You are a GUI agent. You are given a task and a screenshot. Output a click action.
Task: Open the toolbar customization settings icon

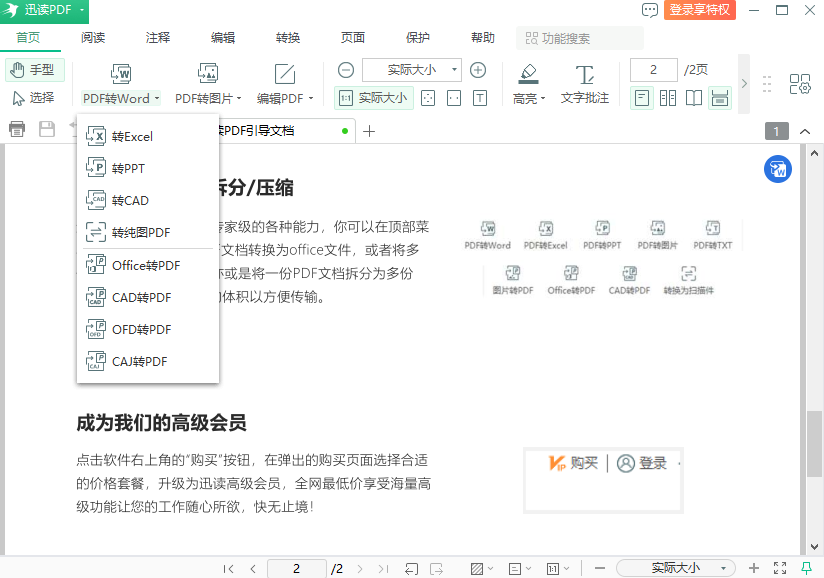tap(800, 84)
